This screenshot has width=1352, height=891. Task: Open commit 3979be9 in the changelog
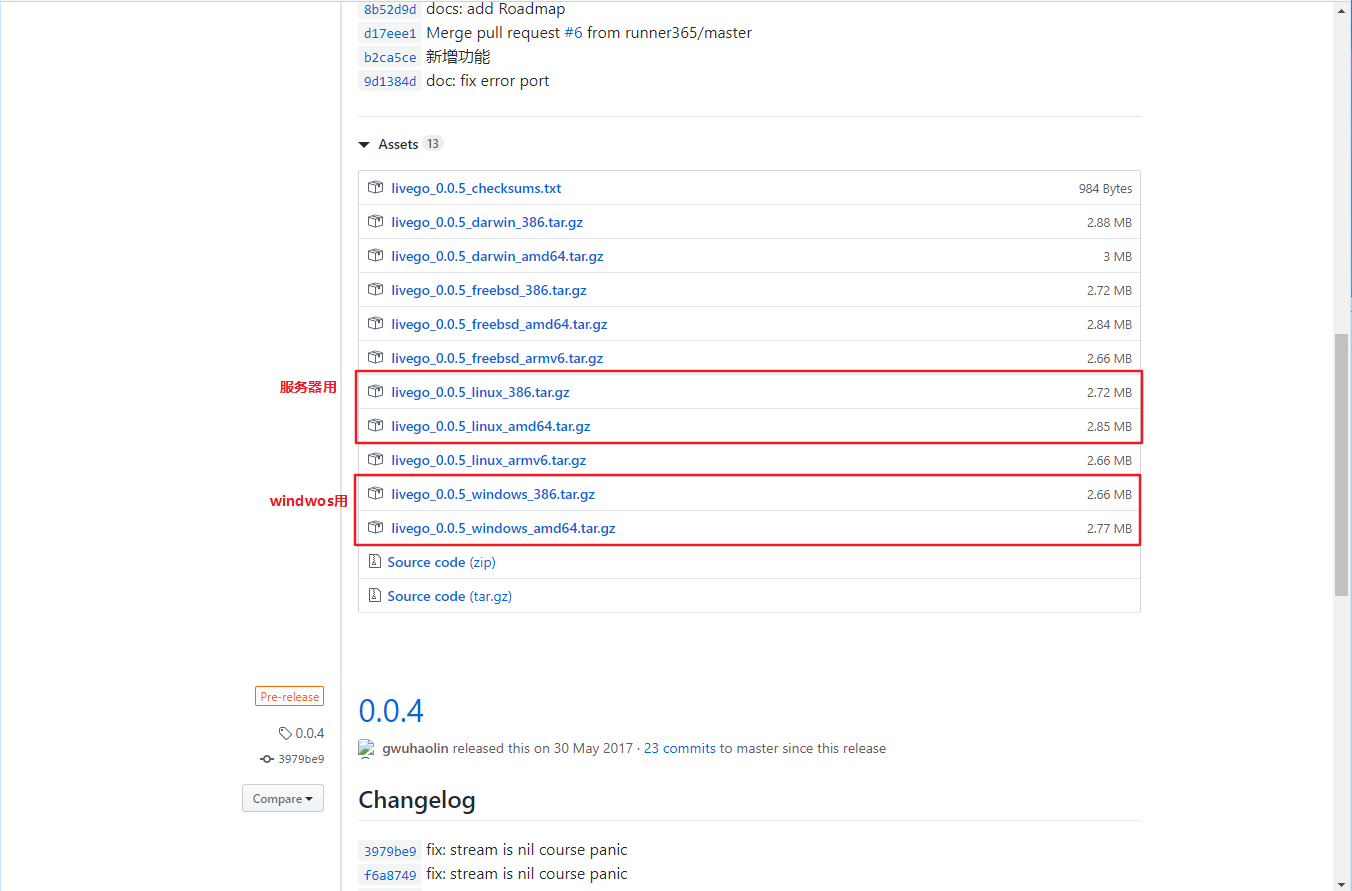[x=390, y=850]
